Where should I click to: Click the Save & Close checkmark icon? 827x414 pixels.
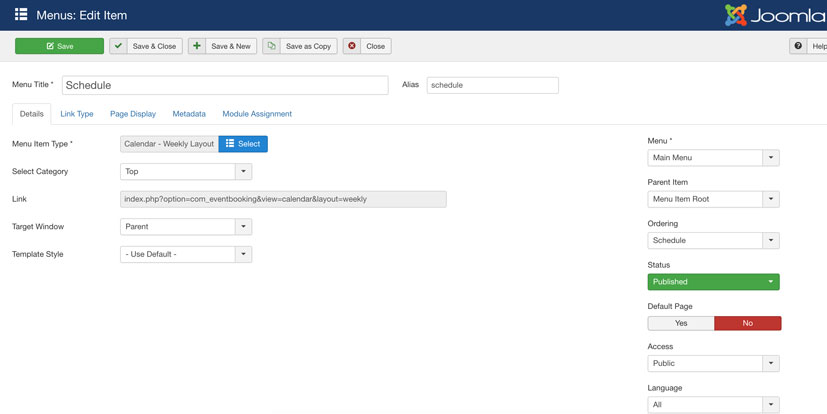tap(118, 46)
